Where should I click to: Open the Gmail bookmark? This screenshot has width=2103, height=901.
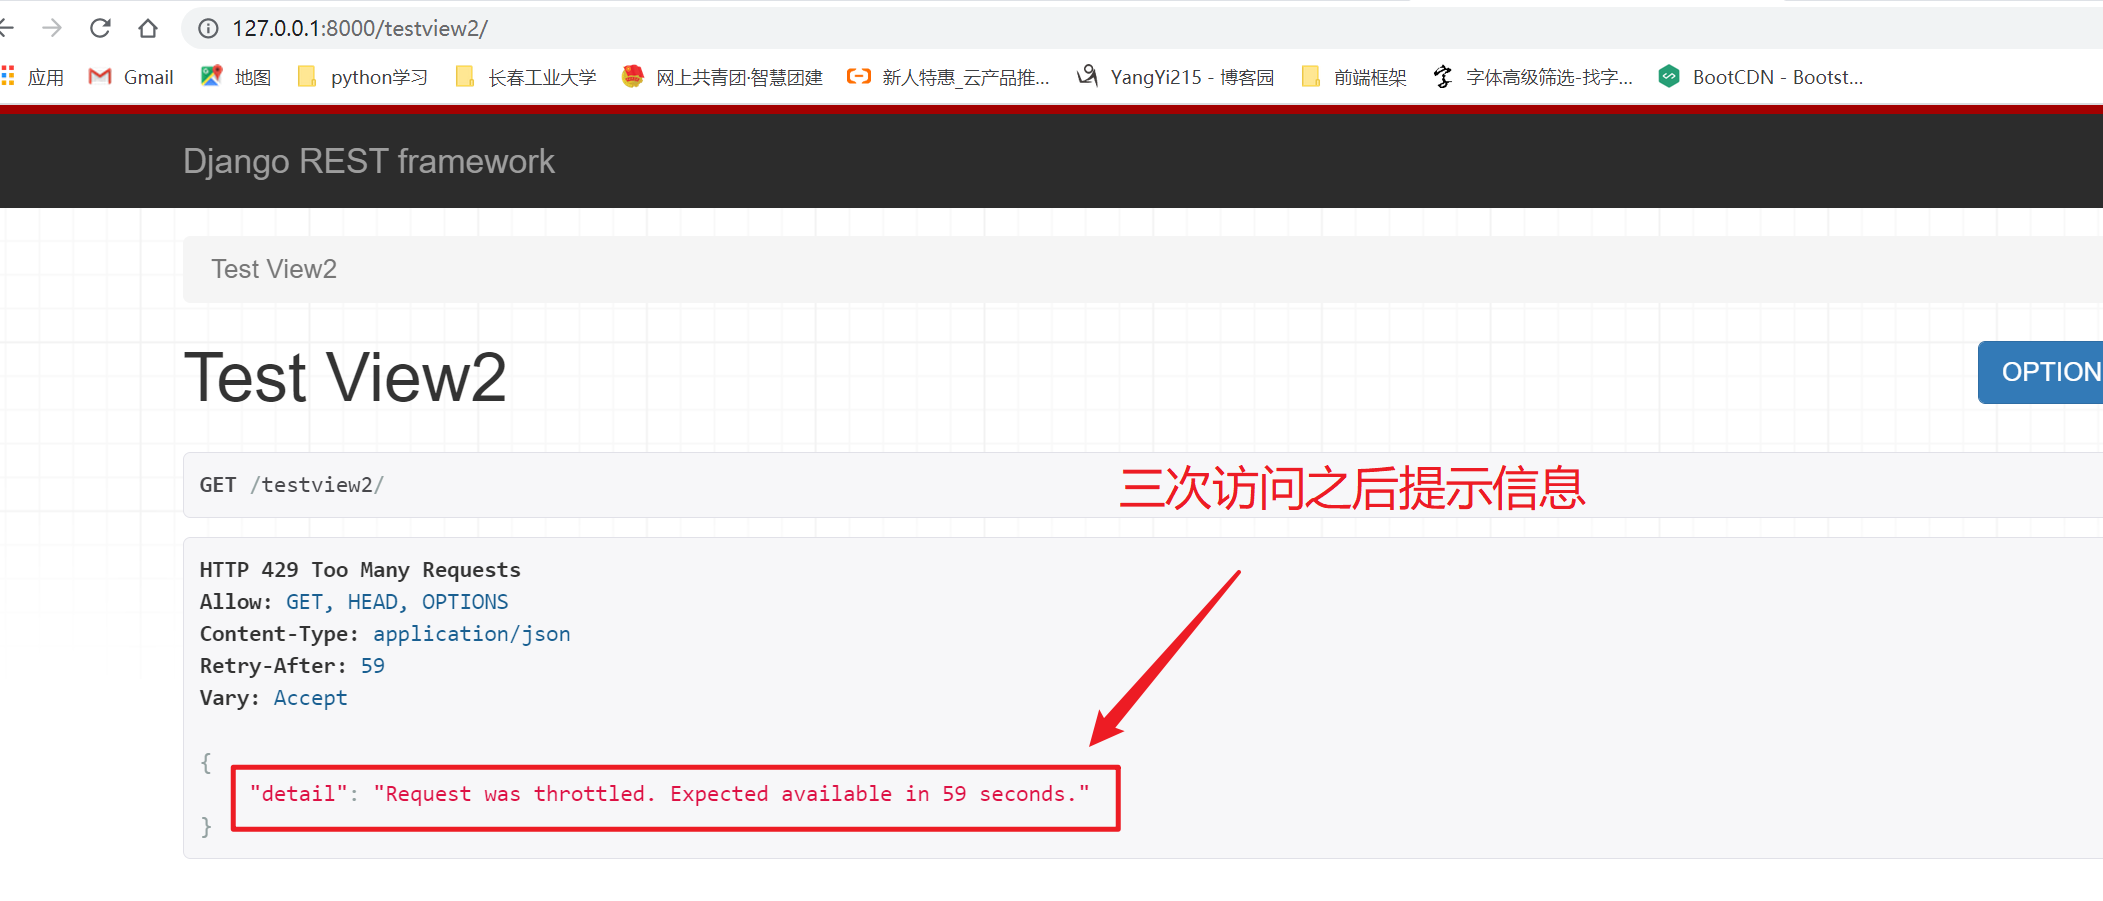[131, 77]
